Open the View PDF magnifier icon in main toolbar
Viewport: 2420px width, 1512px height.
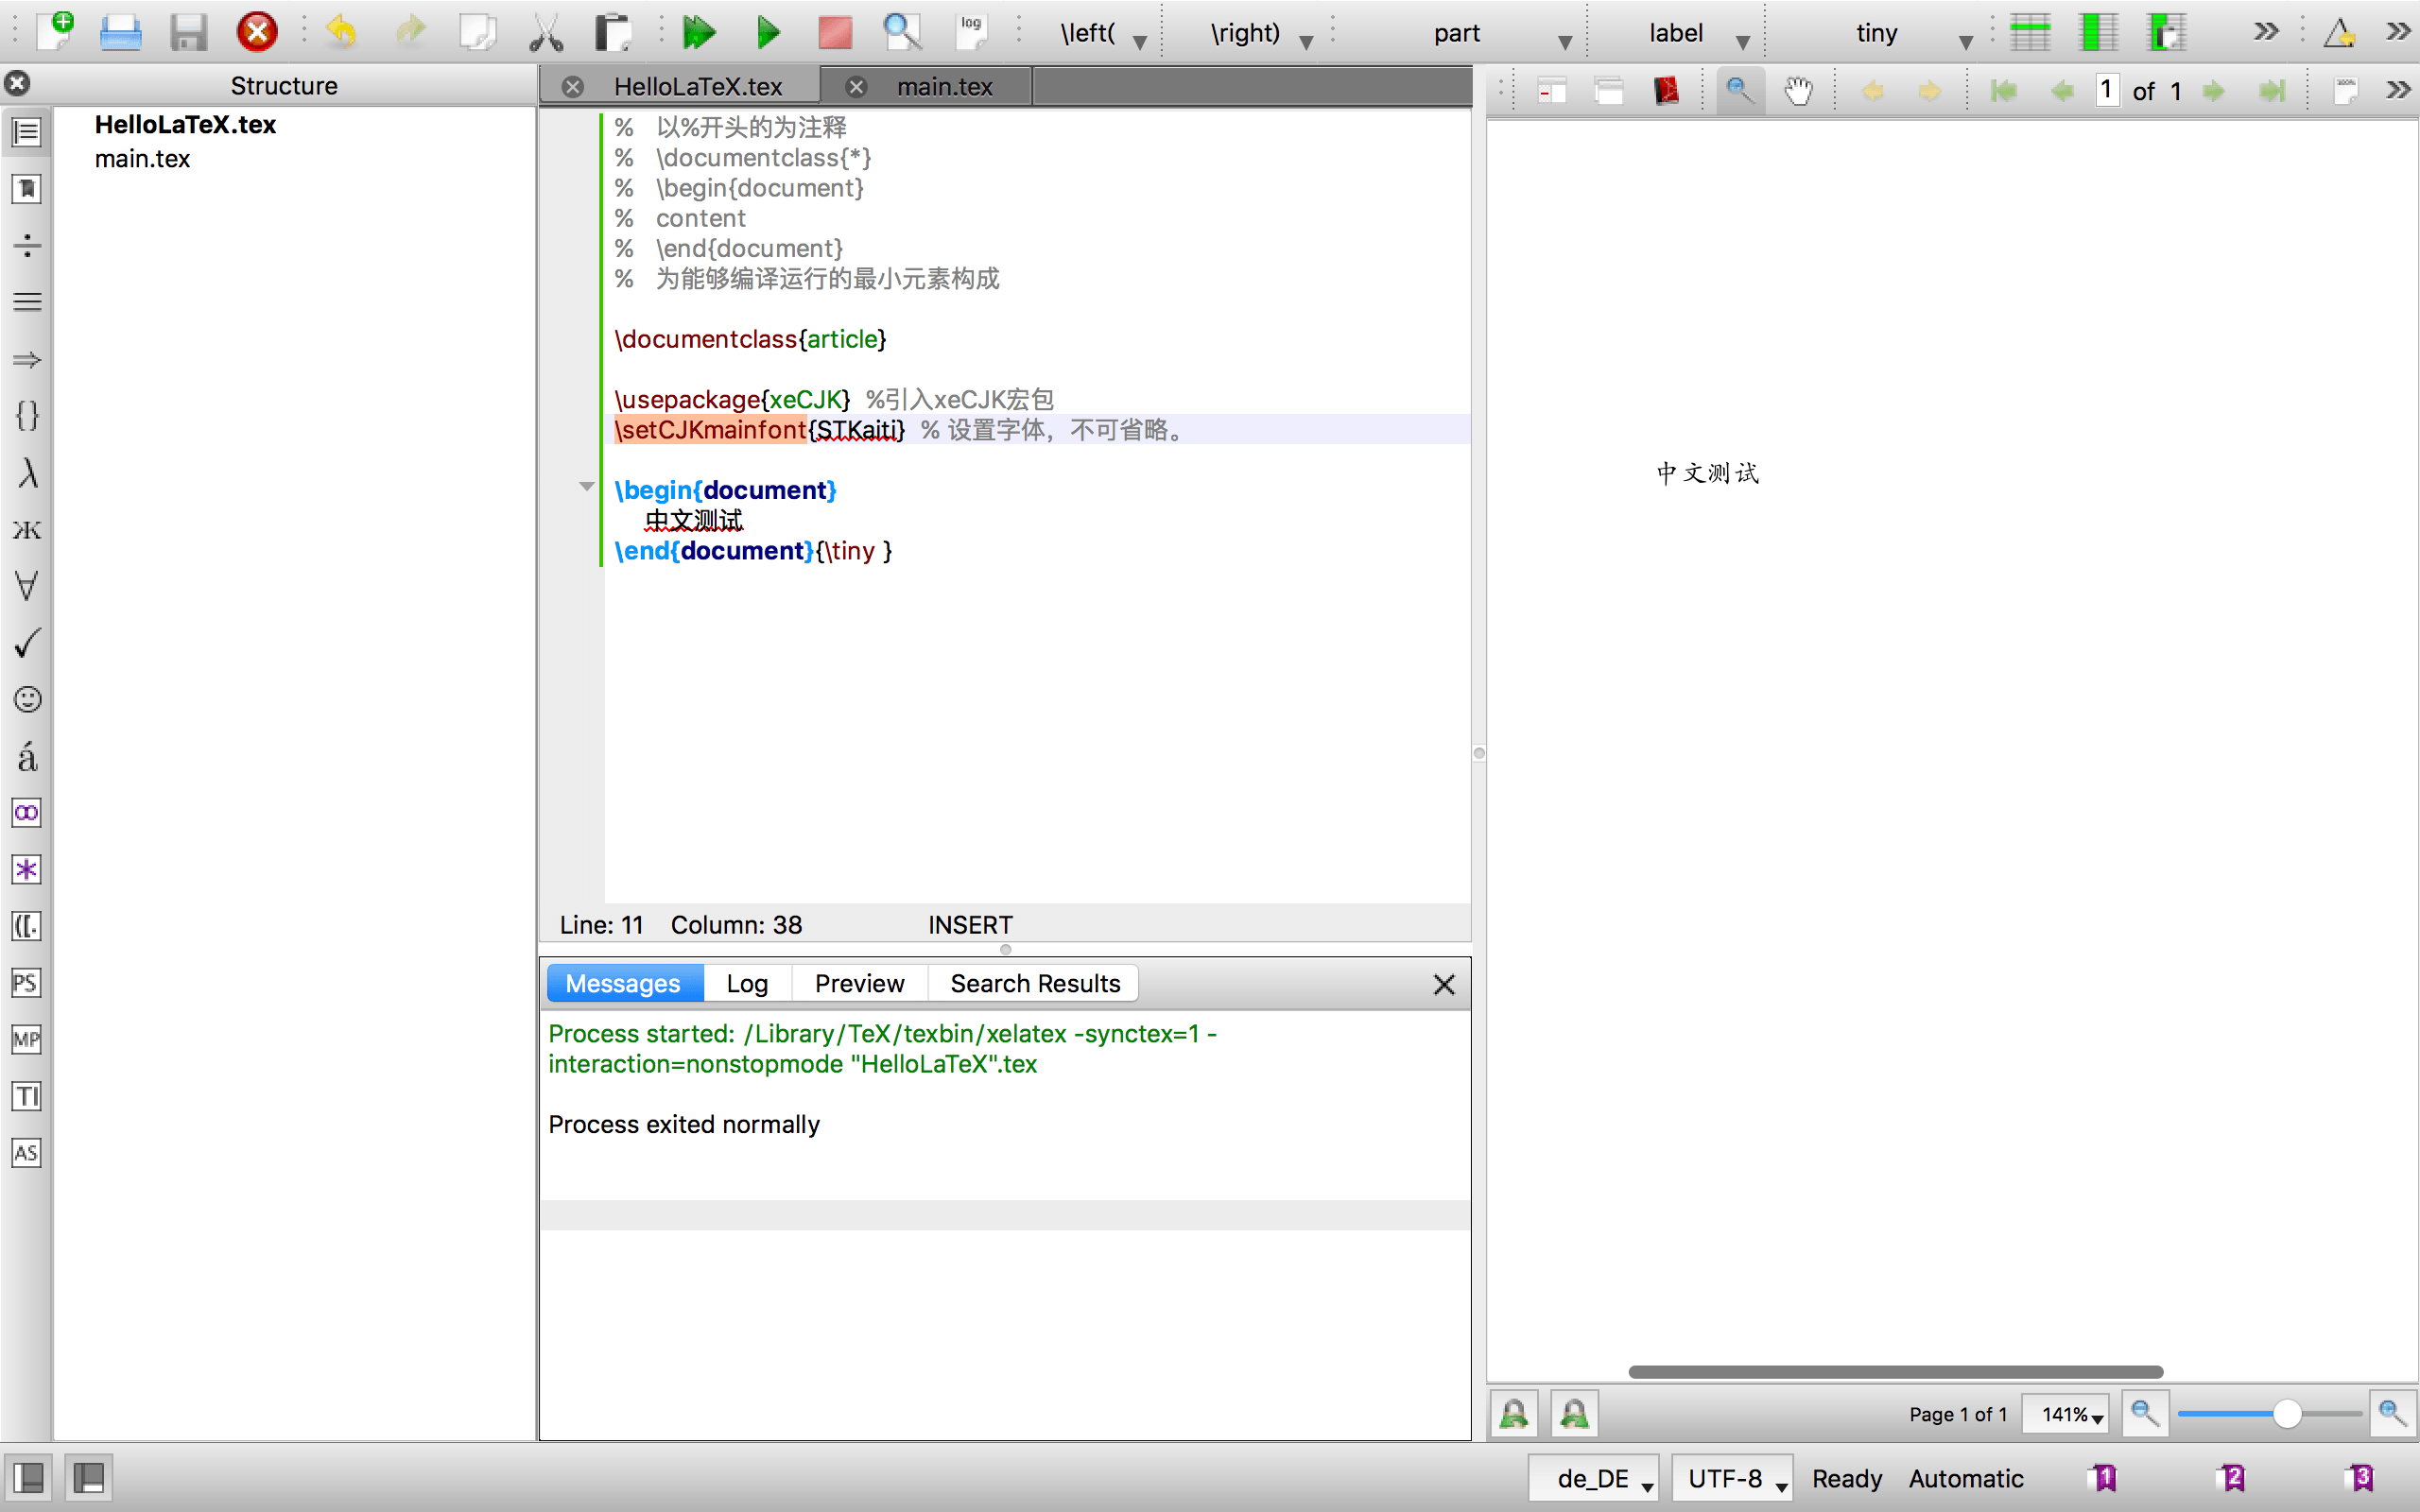point(902,32)
